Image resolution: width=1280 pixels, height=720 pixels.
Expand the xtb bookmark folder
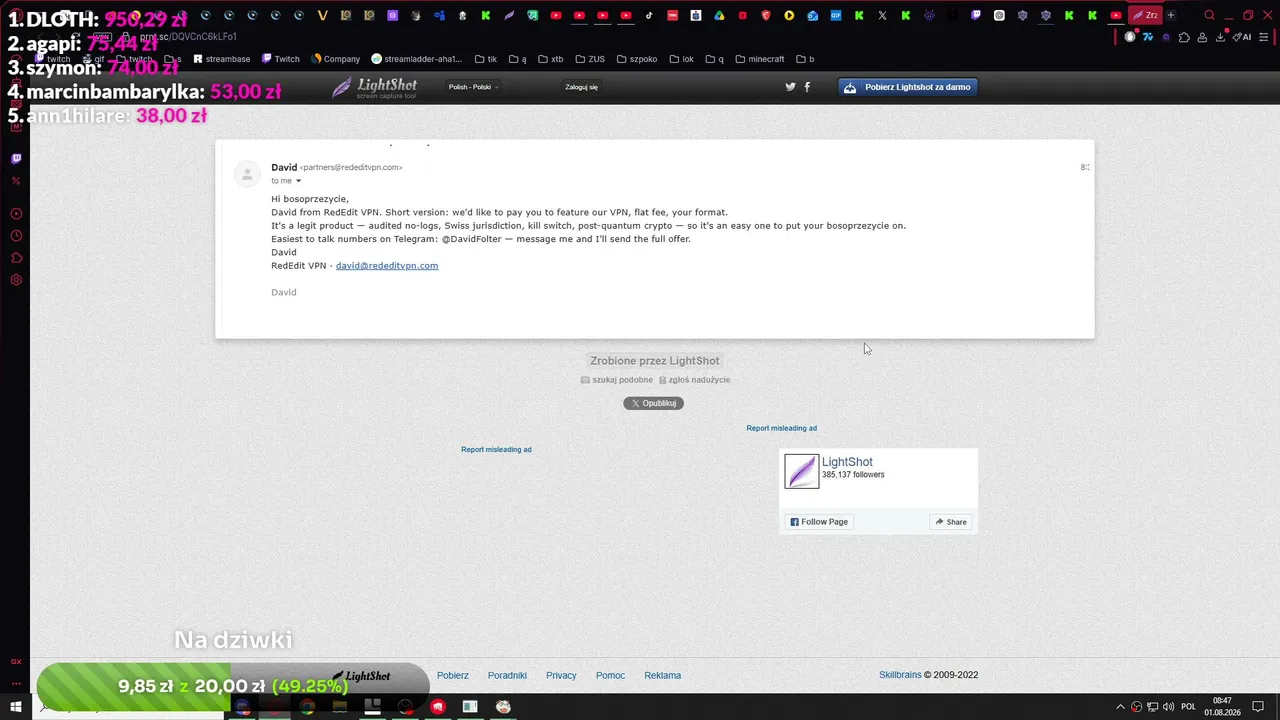pos(551,59)
